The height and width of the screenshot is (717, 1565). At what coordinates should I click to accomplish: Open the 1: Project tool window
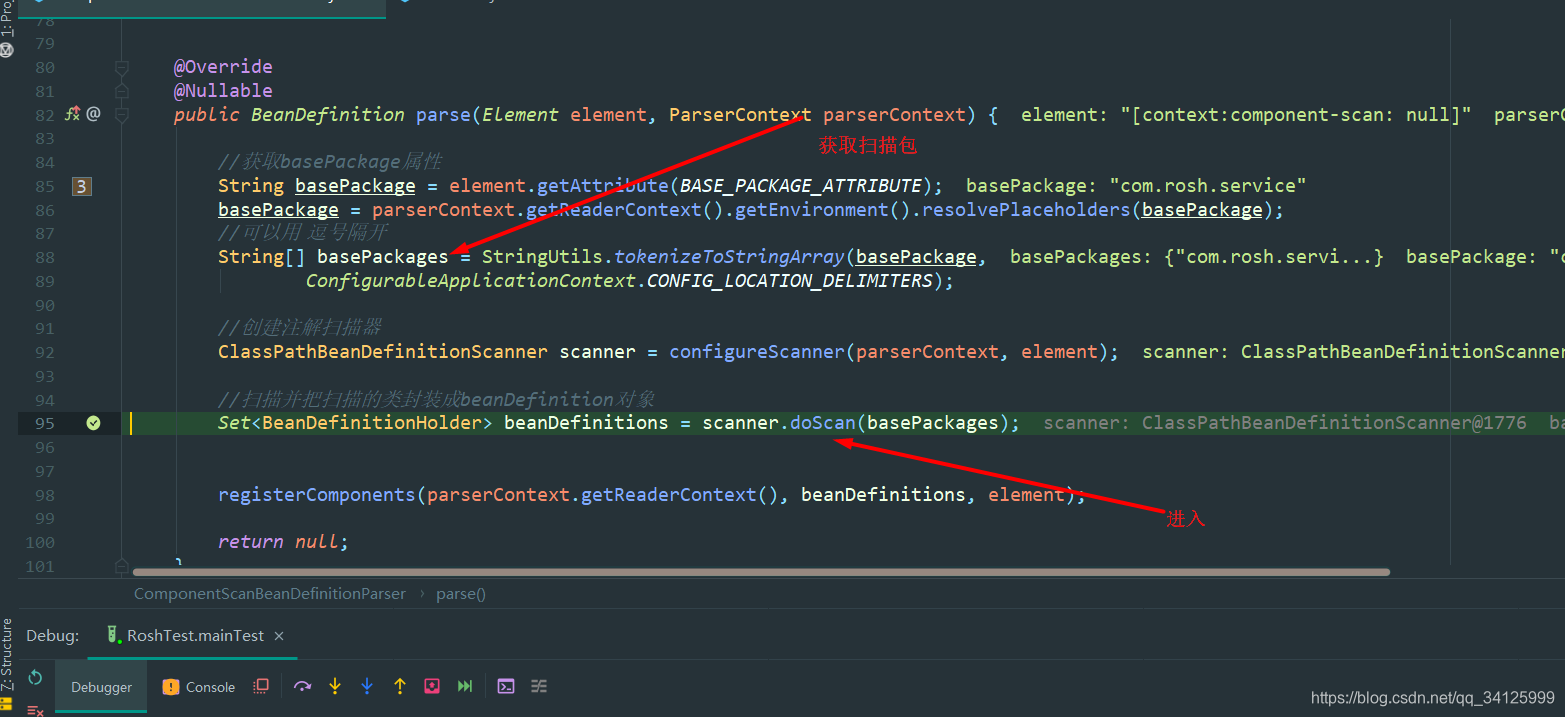click(x=7, y=20)
